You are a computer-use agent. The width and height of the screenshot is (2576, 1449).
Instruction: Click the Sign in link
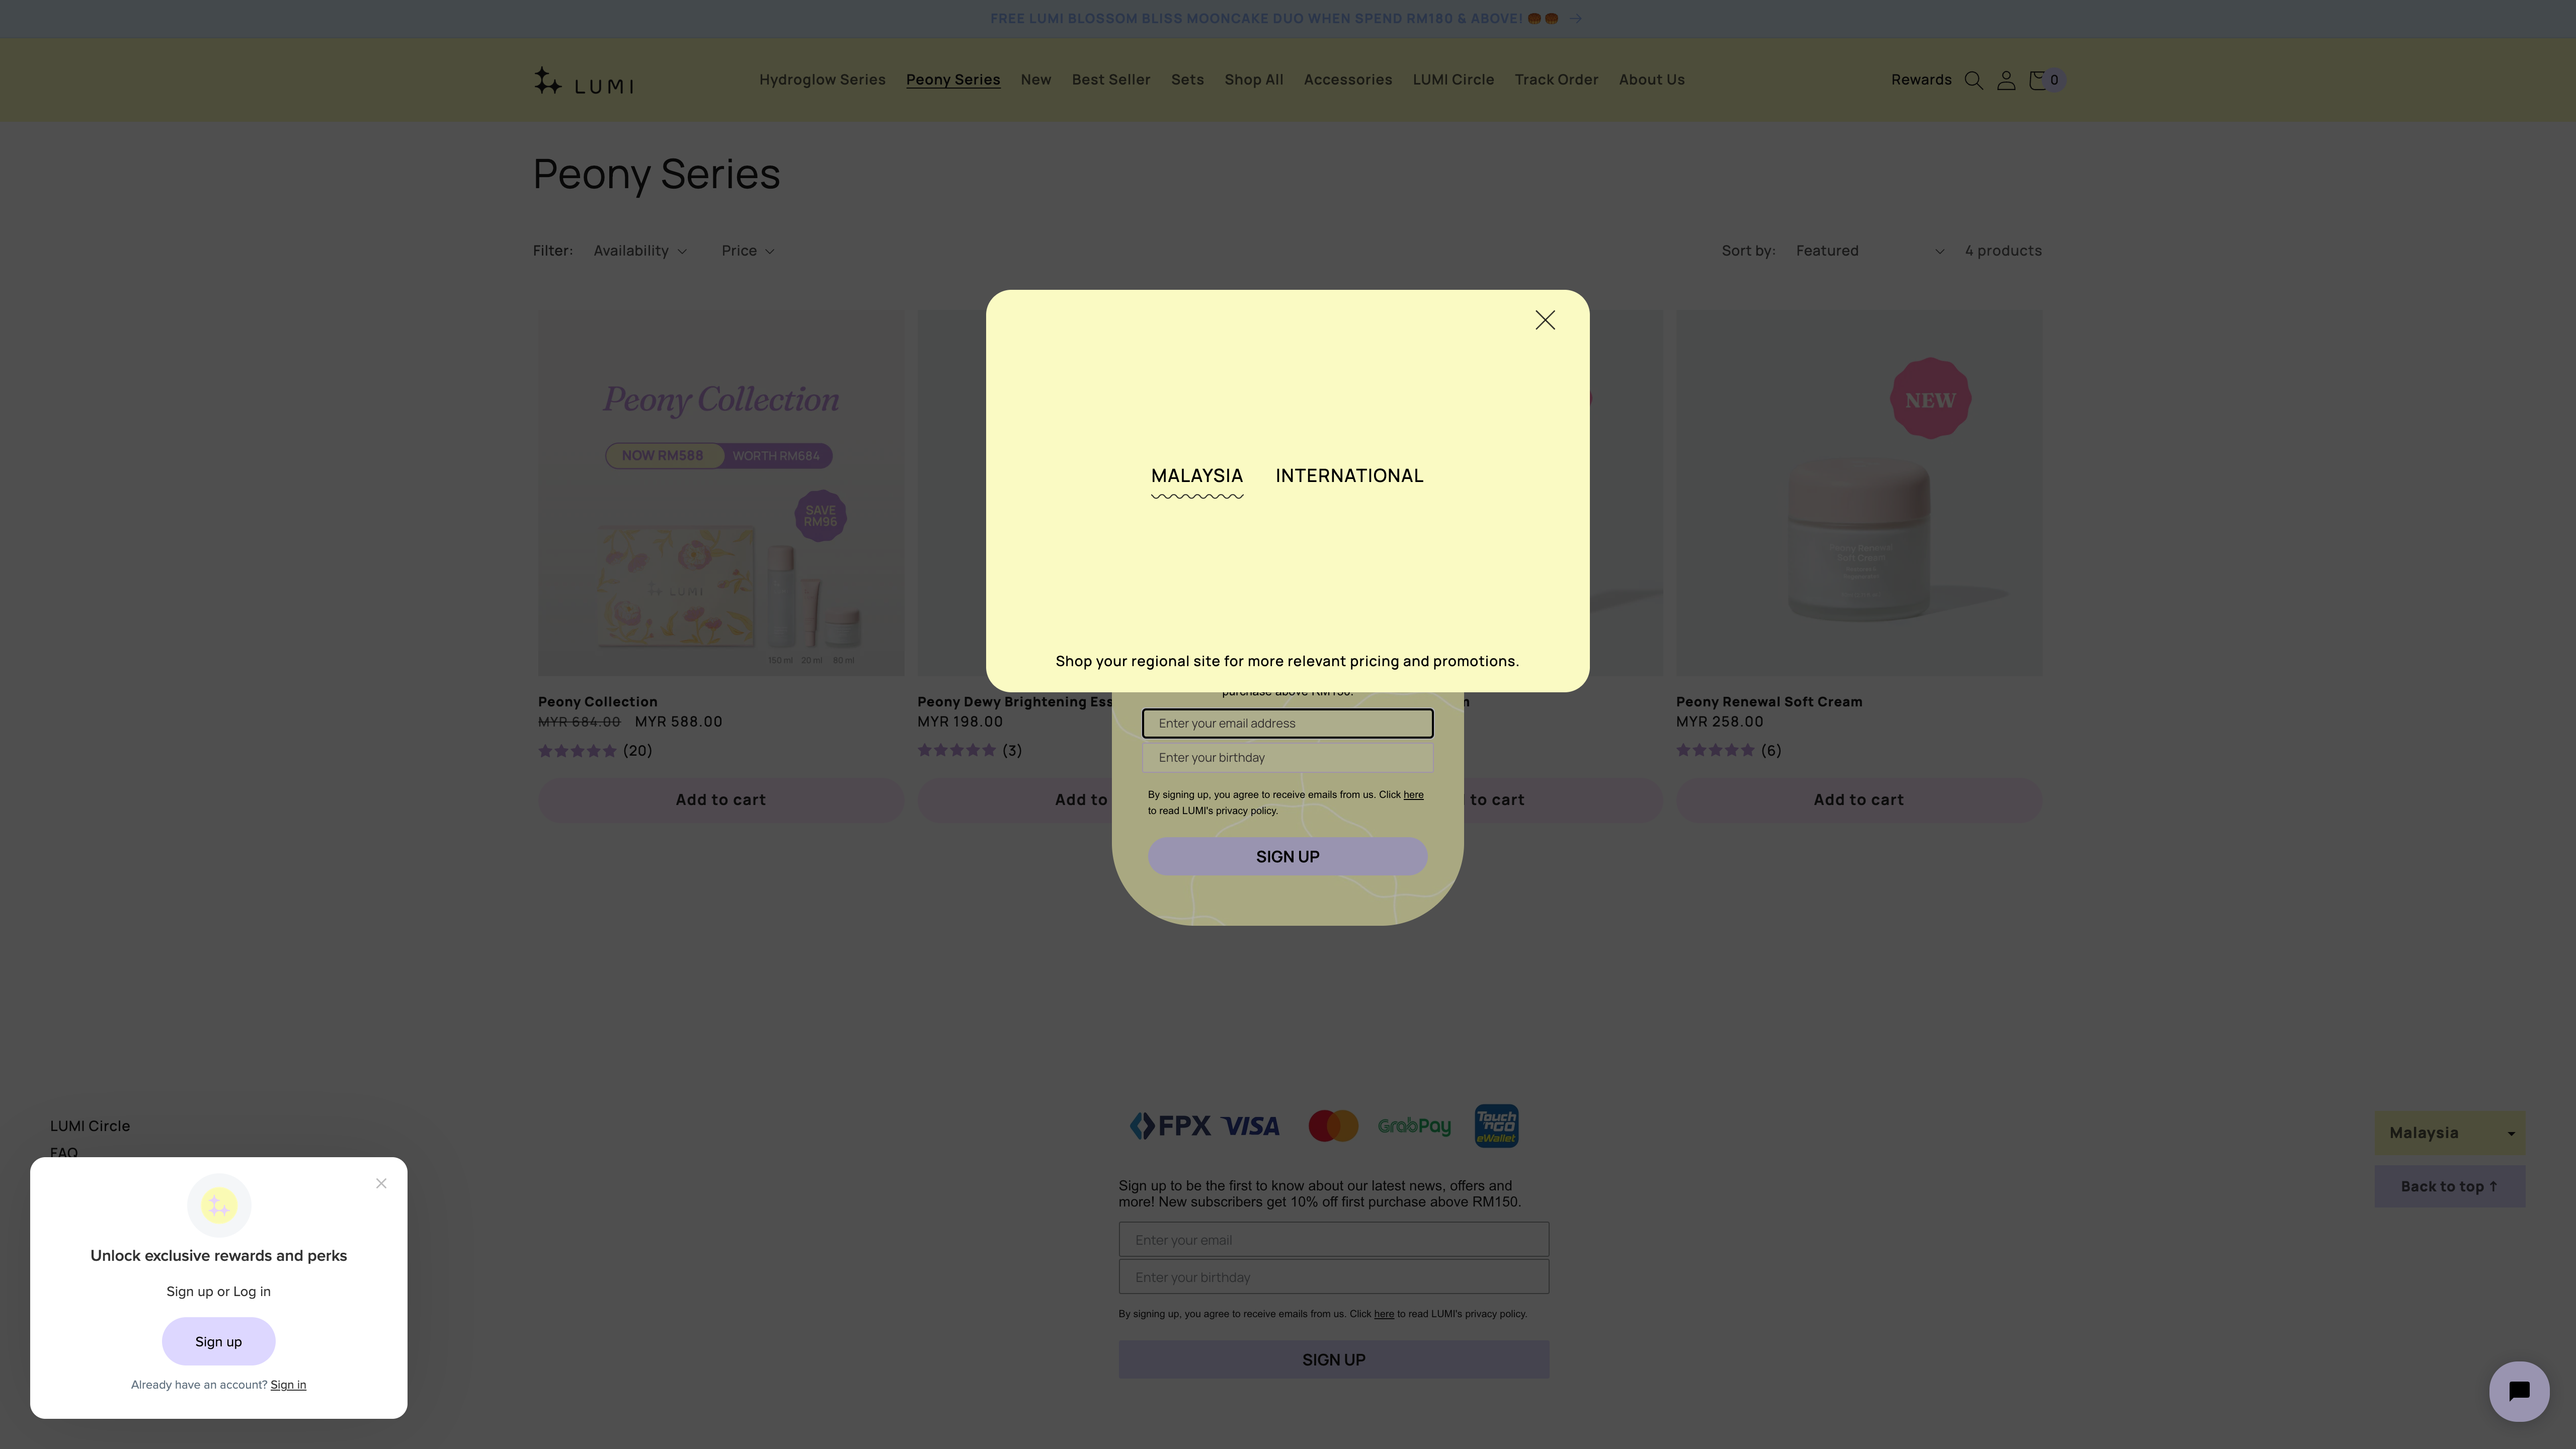[288, 1384]
